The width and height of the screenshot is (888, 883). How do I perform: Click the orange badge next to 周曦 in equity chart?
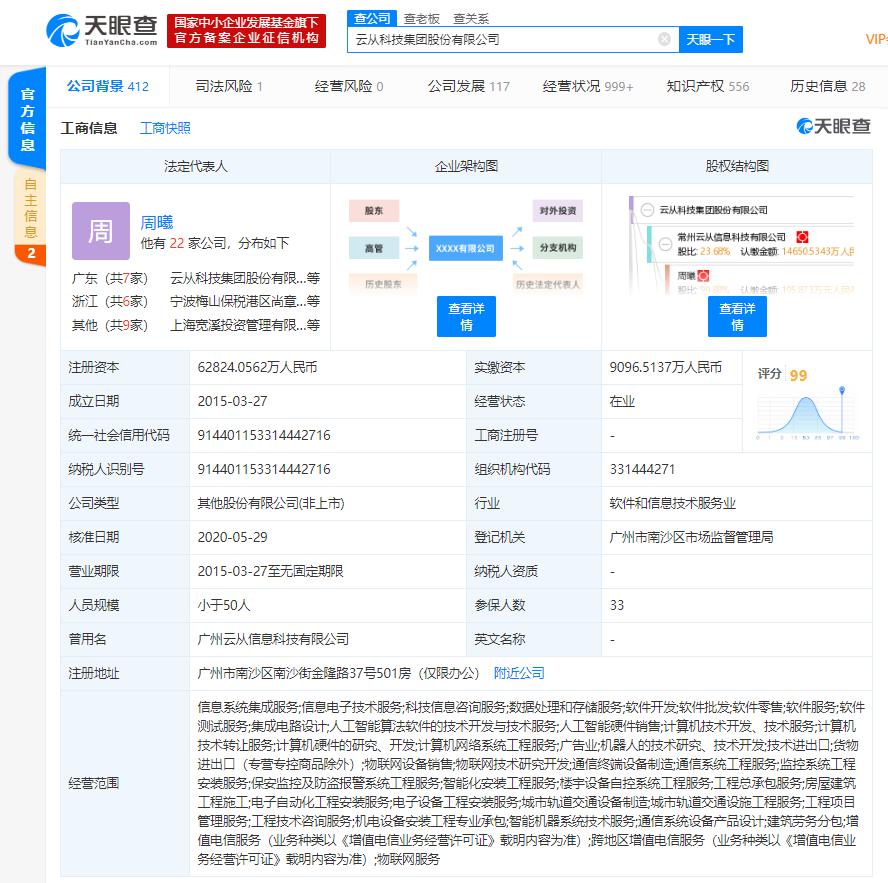click(x=704, y=275)
